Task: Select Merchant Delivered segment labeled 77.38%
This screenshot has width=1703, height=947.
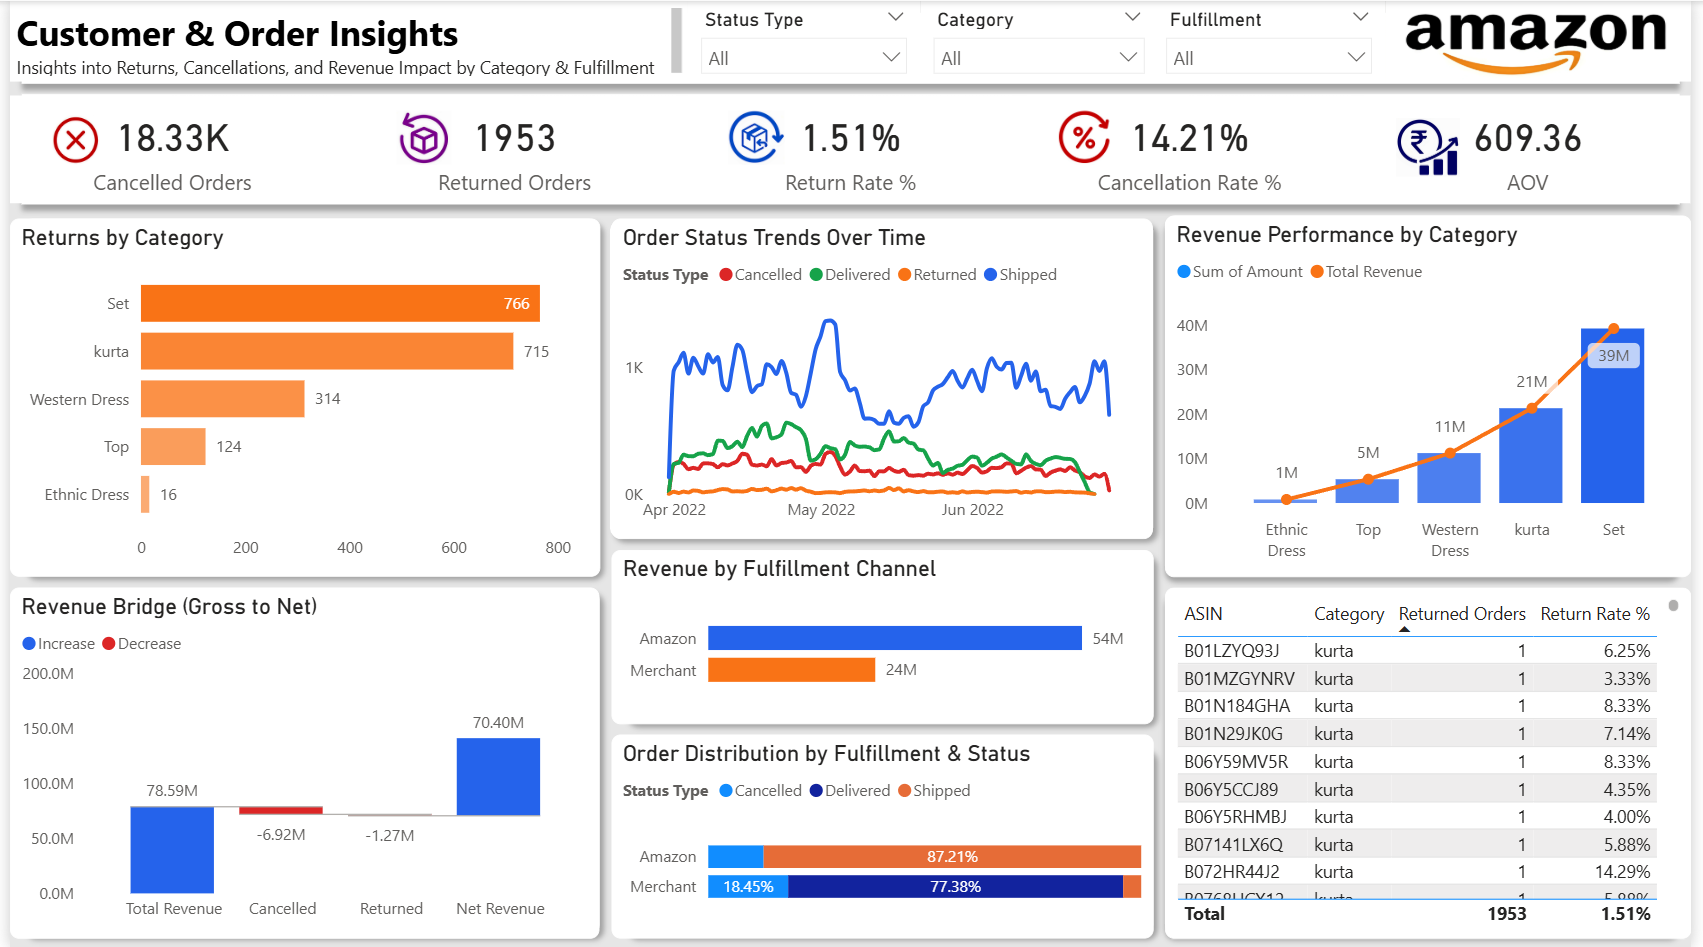Action: click(955, 887)
